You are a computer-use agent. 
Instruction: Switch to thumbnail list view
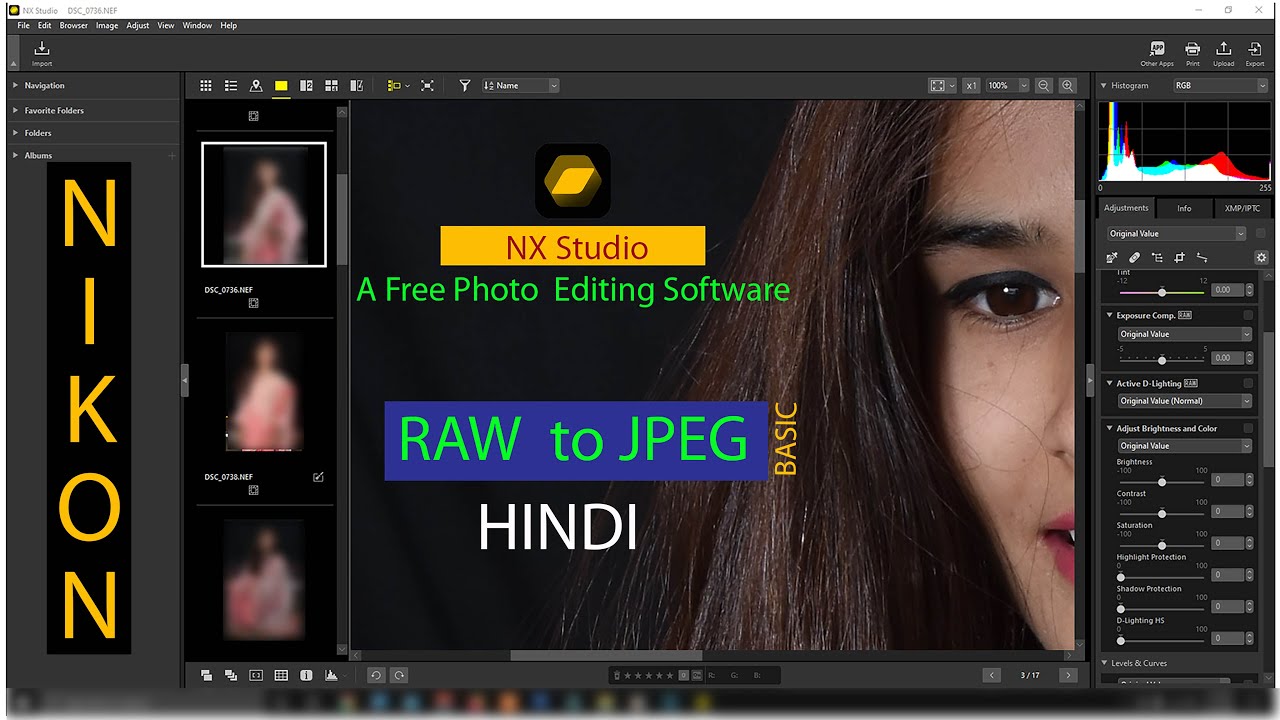point(231,86)
